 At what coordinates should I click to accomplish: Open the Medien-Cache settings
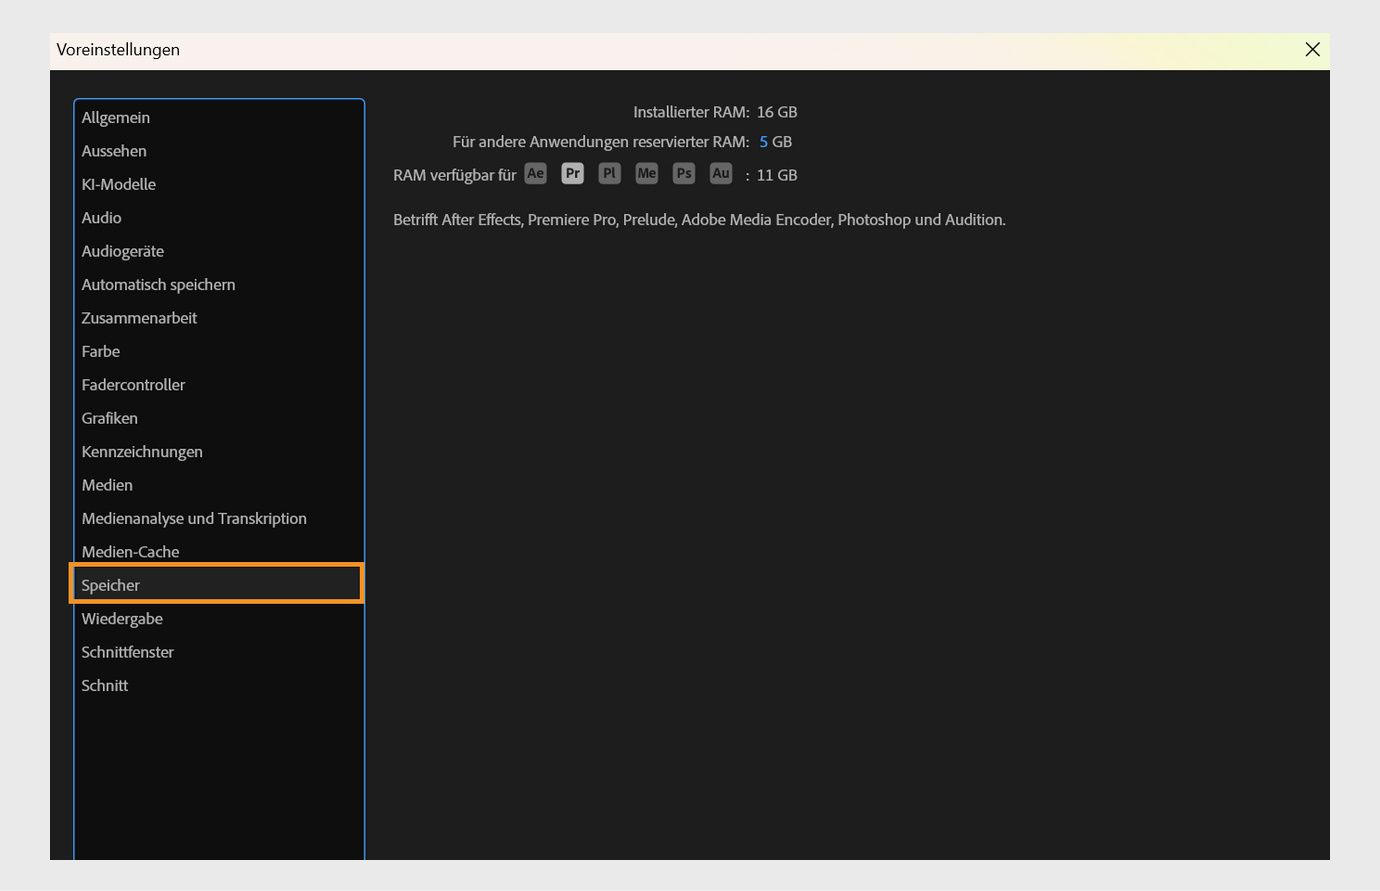pos(130,551)
